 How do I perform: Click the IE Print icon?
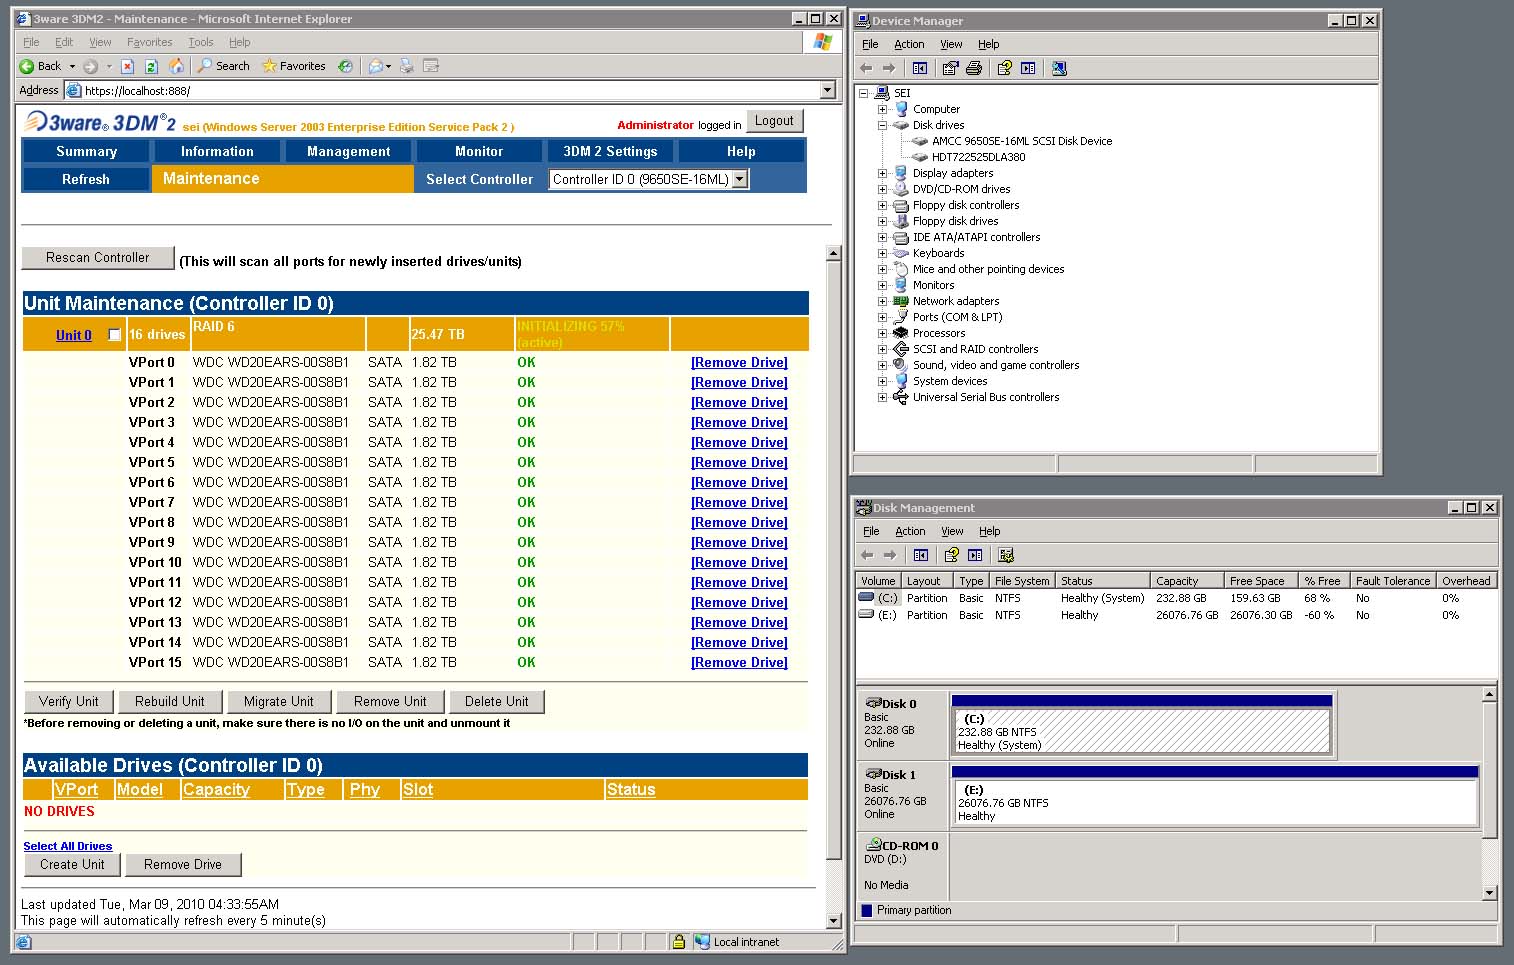click(x=406, y=66)
